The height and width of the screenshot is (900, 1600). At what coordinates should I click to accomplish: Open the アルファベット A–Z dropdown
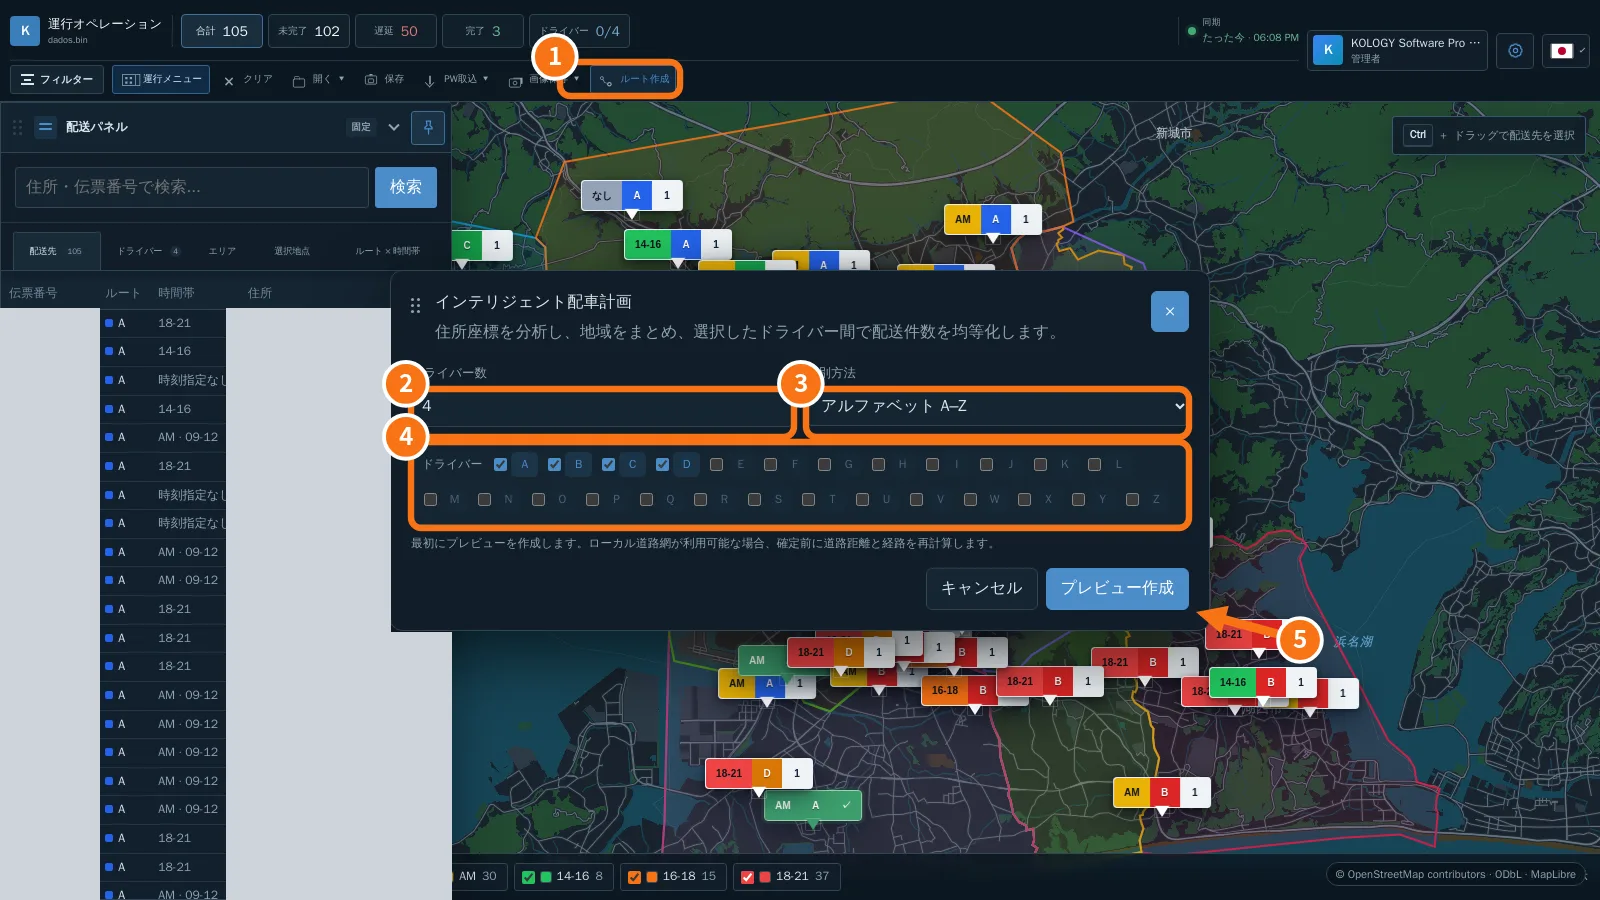coord(1002,406)
